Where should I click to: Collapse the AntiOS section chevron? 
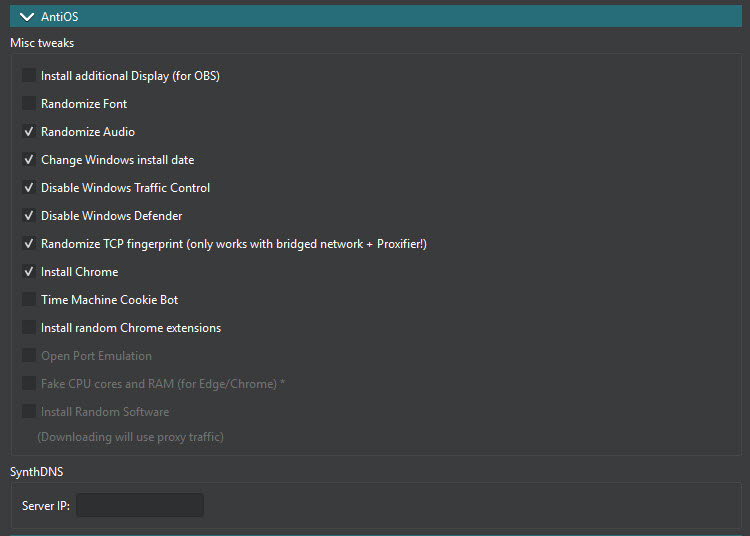(x=26, y=16)
